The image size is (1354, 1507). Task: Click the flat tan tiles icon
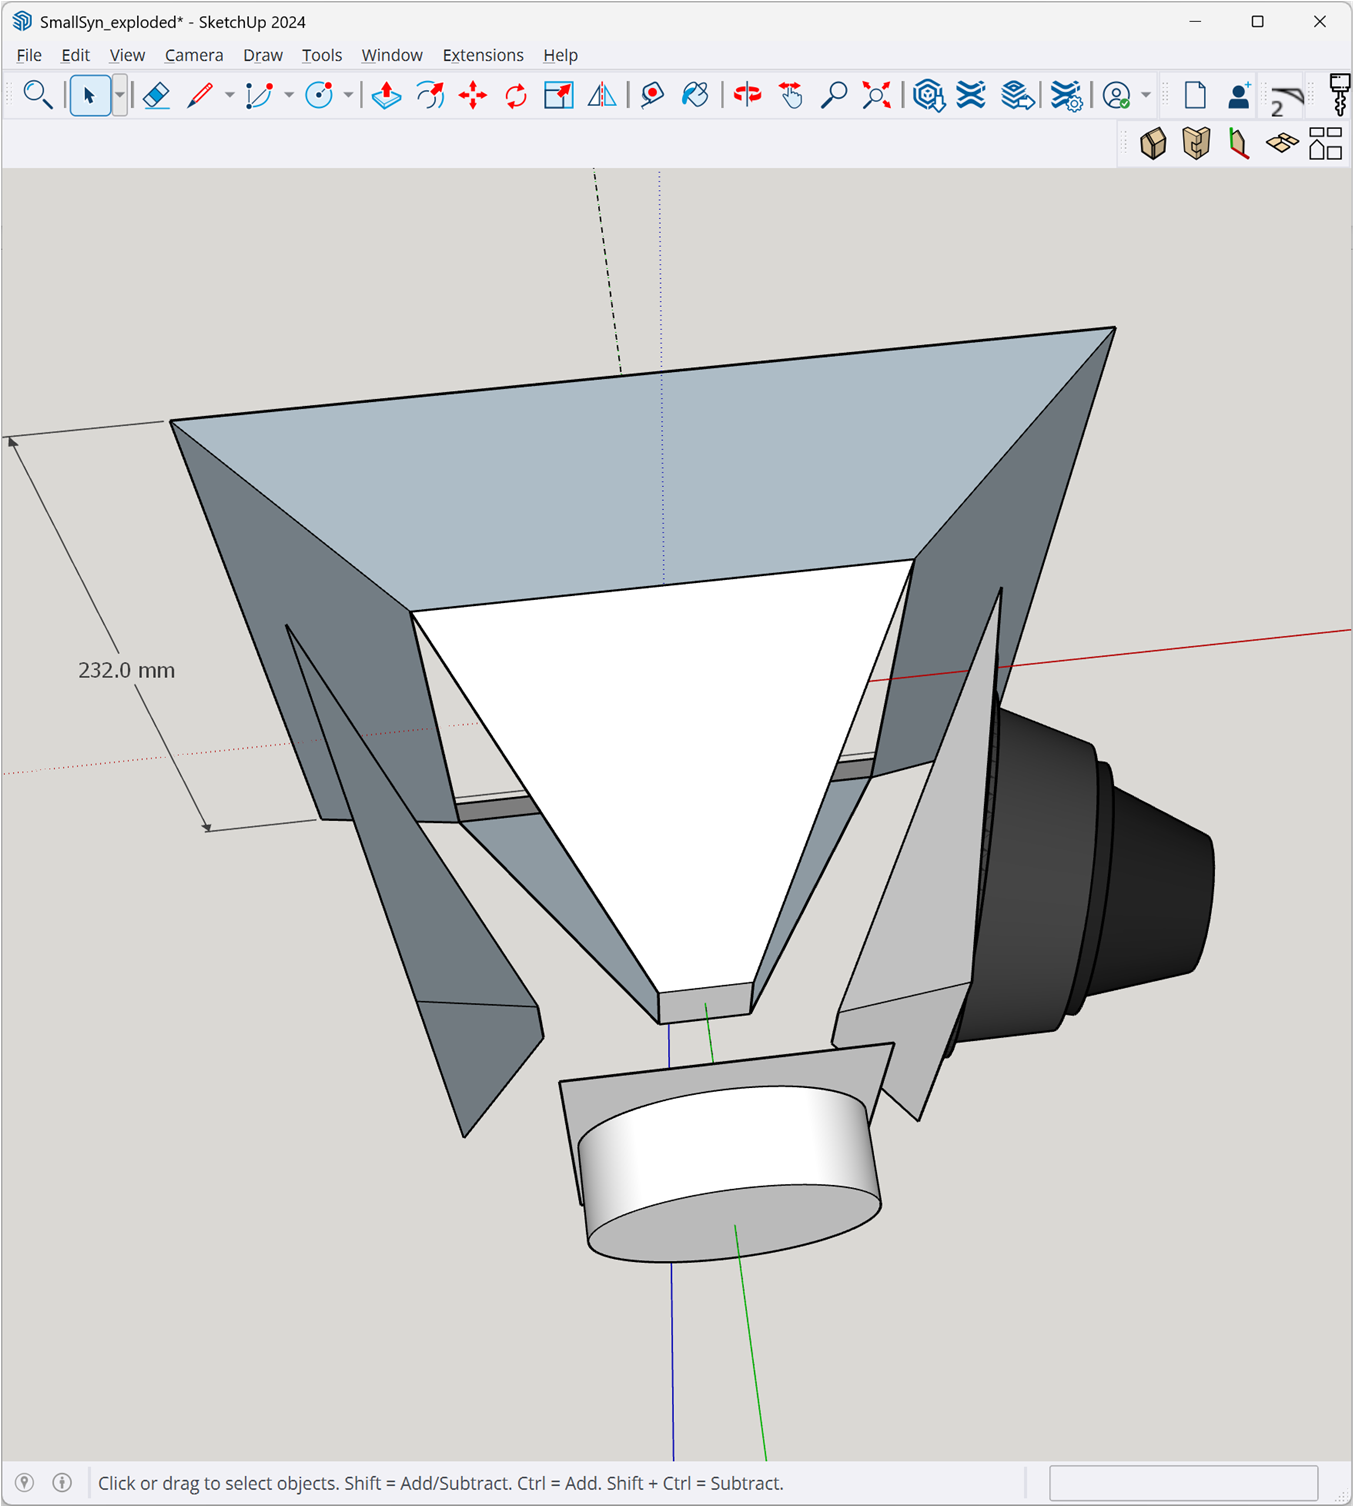point(1282,144)
